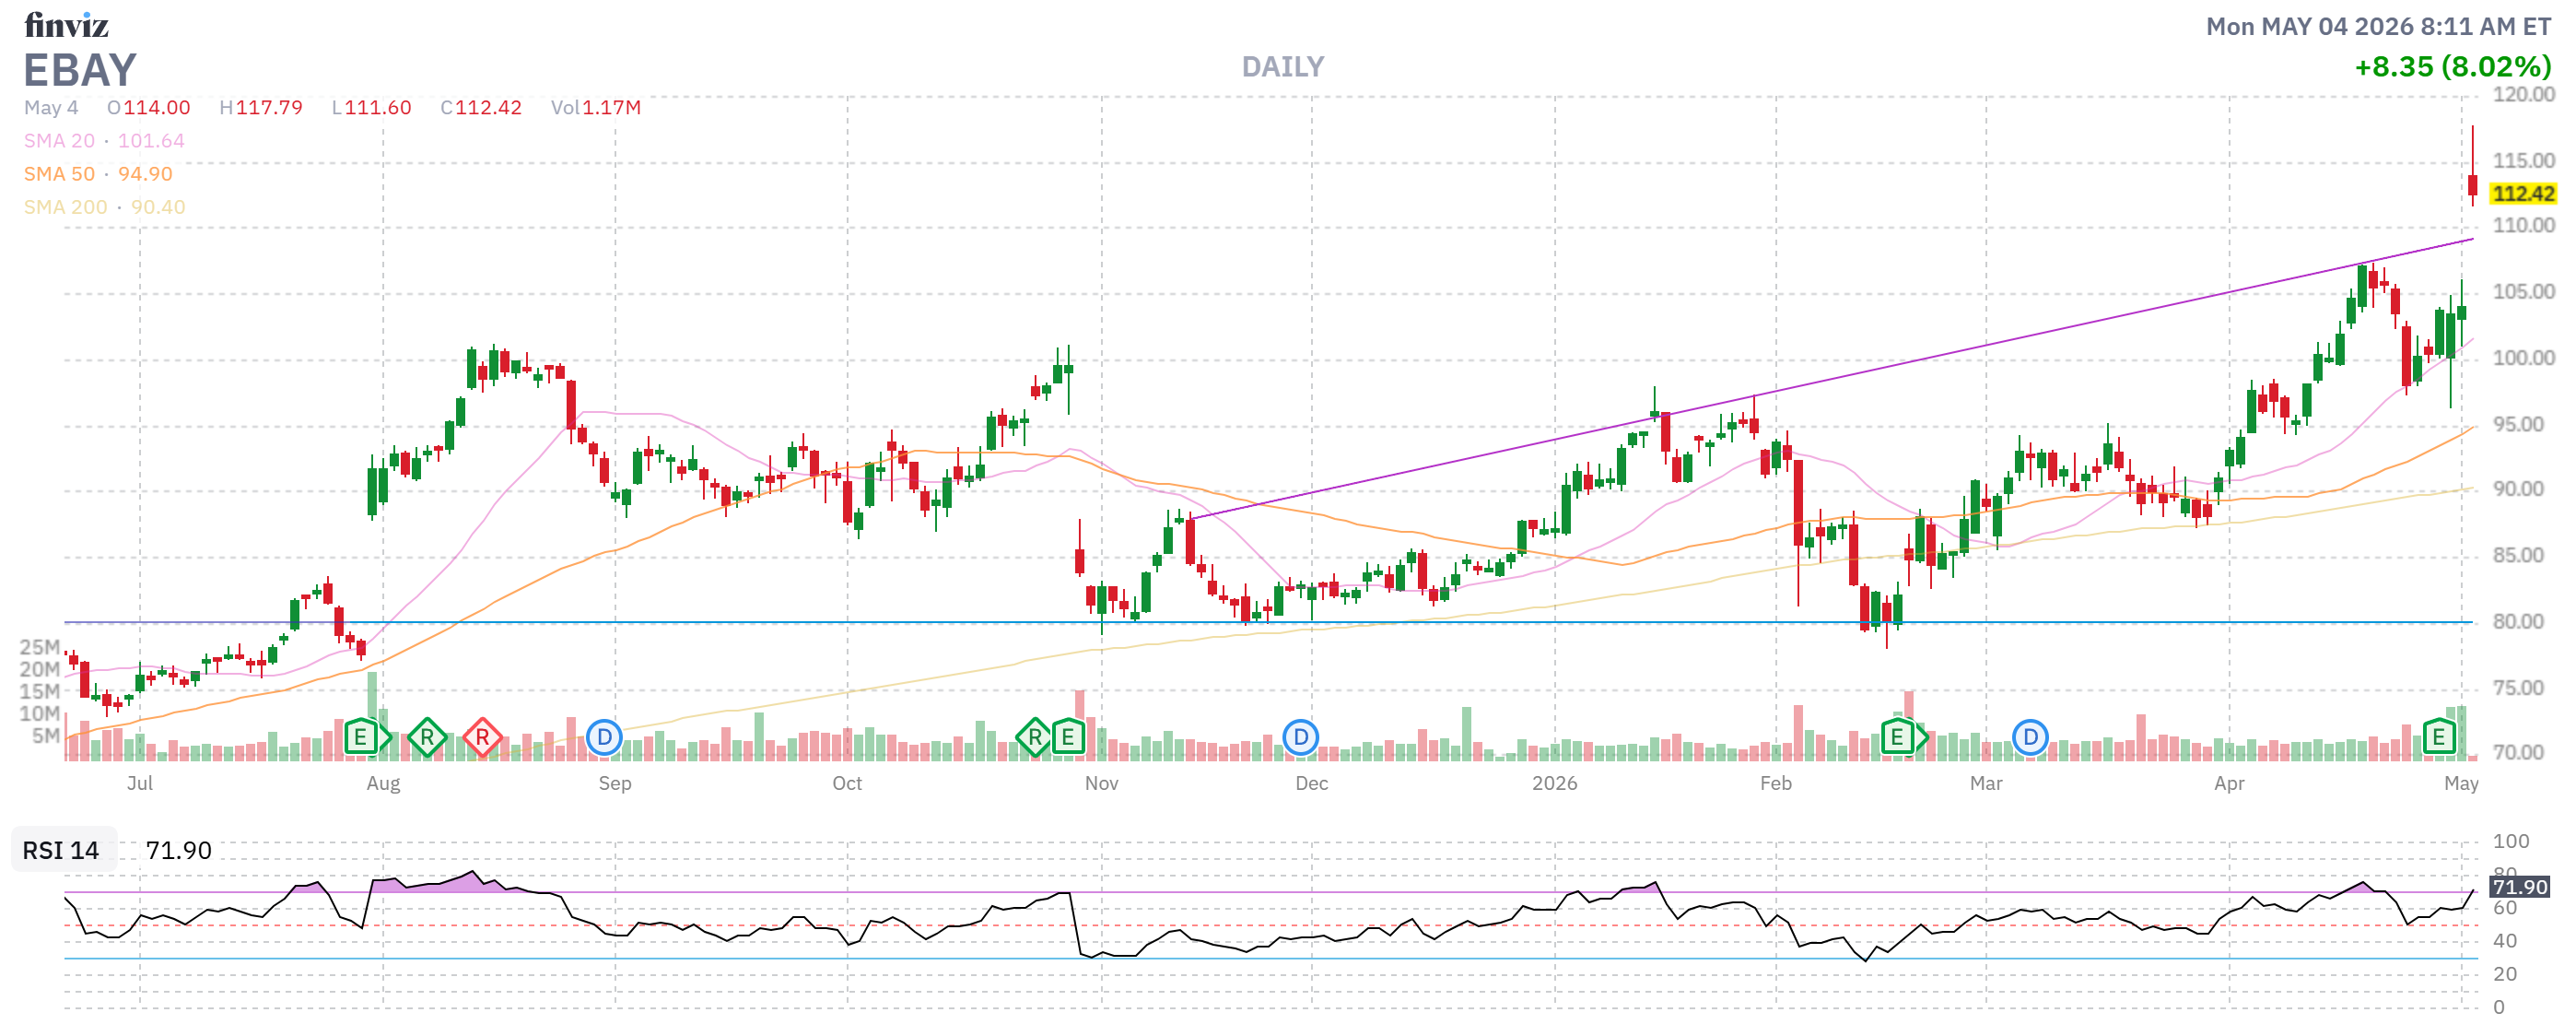This screenshot has height=1036, width=2576.
Task: Click the high value 117.79
Action: pyautogui.click(x=269, y=108)
